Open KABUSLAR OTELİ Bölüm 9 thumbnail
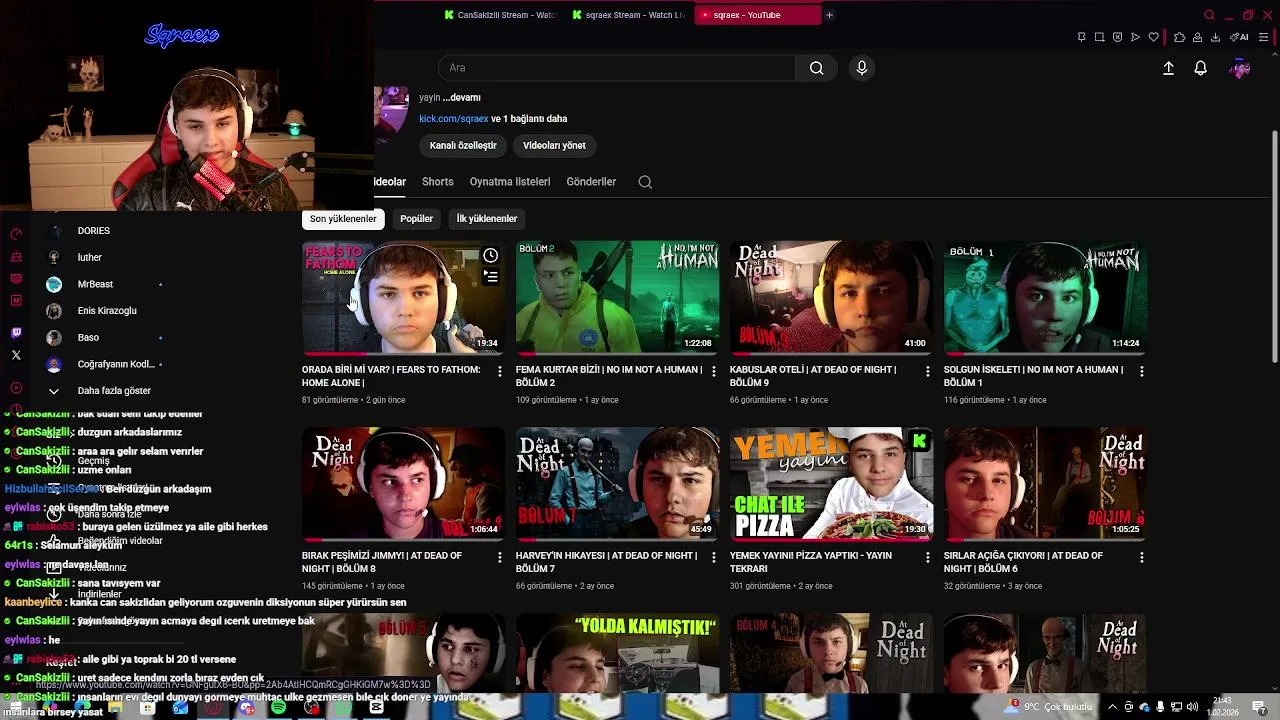 pyautogui.click(x=831, y=297)
